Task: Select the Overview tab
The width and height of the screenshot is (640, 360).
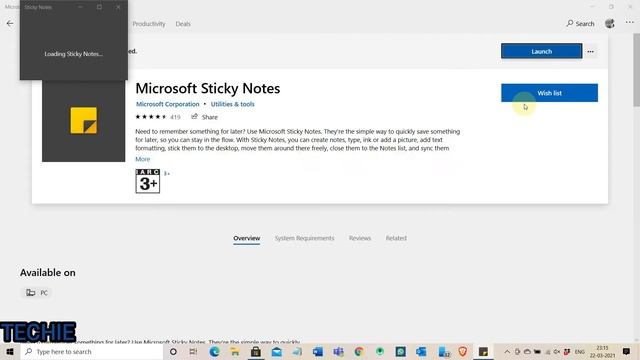Action: click(x=247, y=238)
